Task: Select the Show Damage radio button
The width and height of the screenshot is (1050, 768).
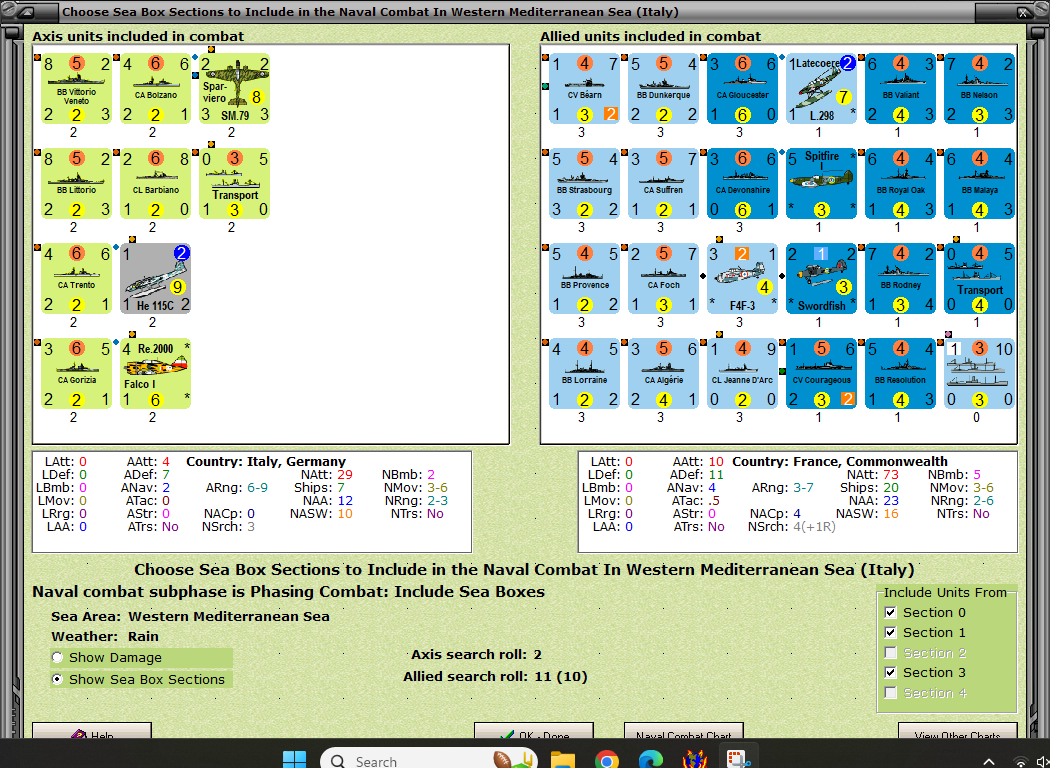Action: click(x=59, y=657)
